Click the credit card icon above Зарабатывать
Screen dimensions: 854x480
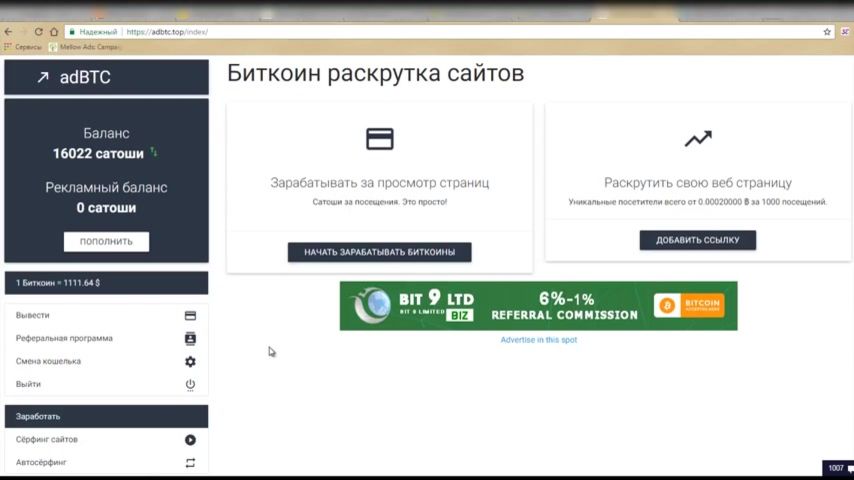click(x=380, y=139)
